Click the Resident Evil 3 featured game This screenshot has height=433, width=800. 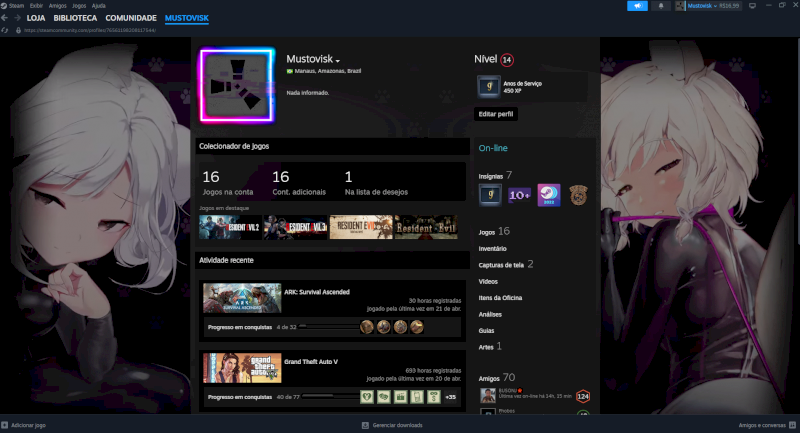tap(295, 227)
